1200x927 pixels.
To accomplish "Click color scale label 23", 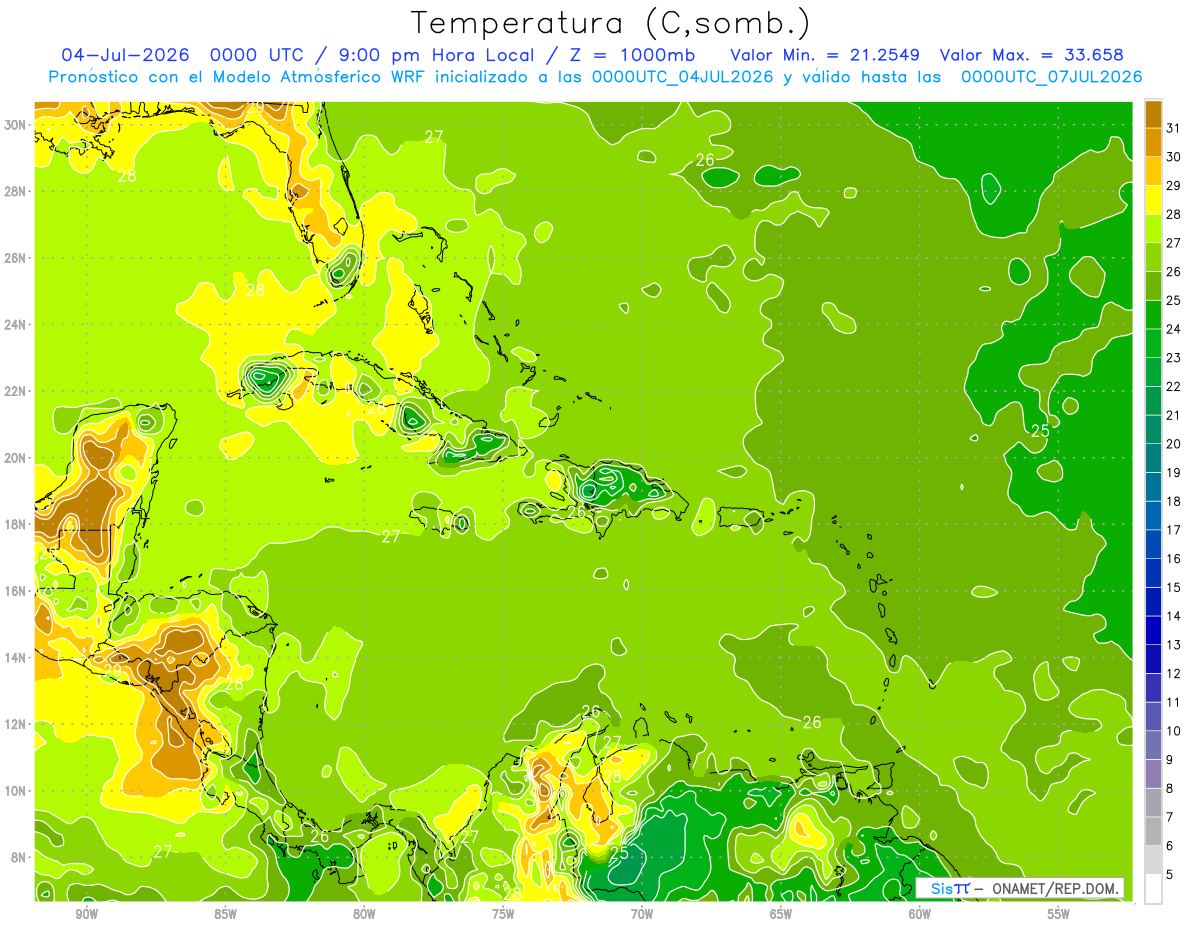I will (x=1174, y=357).
